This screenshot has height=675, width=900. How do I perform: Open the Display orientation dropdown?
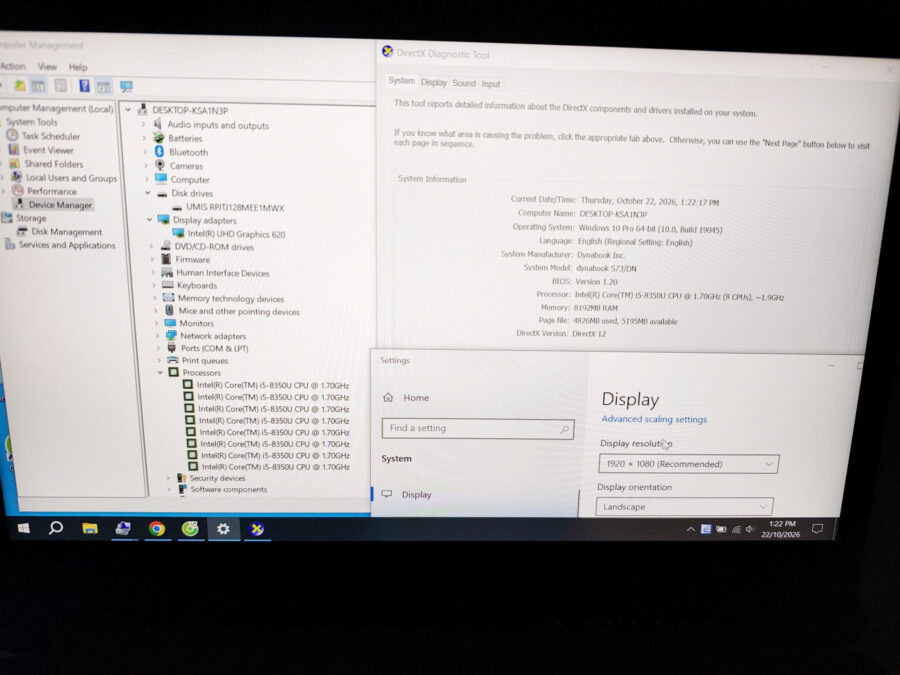point(684,507)
